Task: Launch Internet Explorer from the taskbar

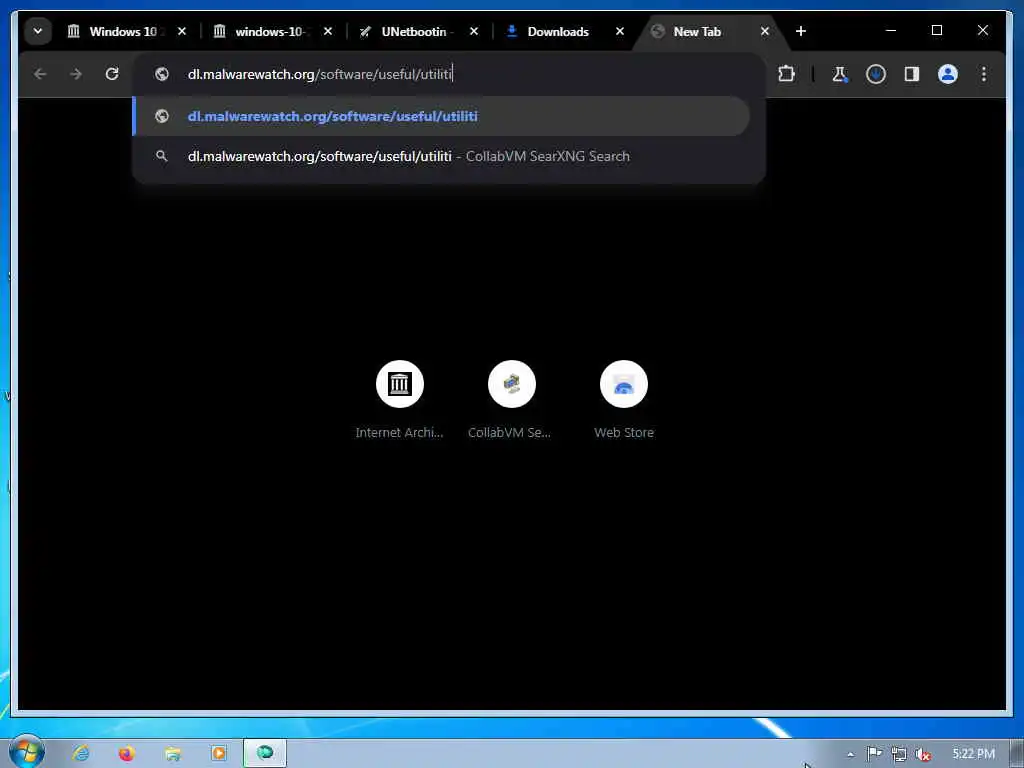Action: tap(81, 753)
